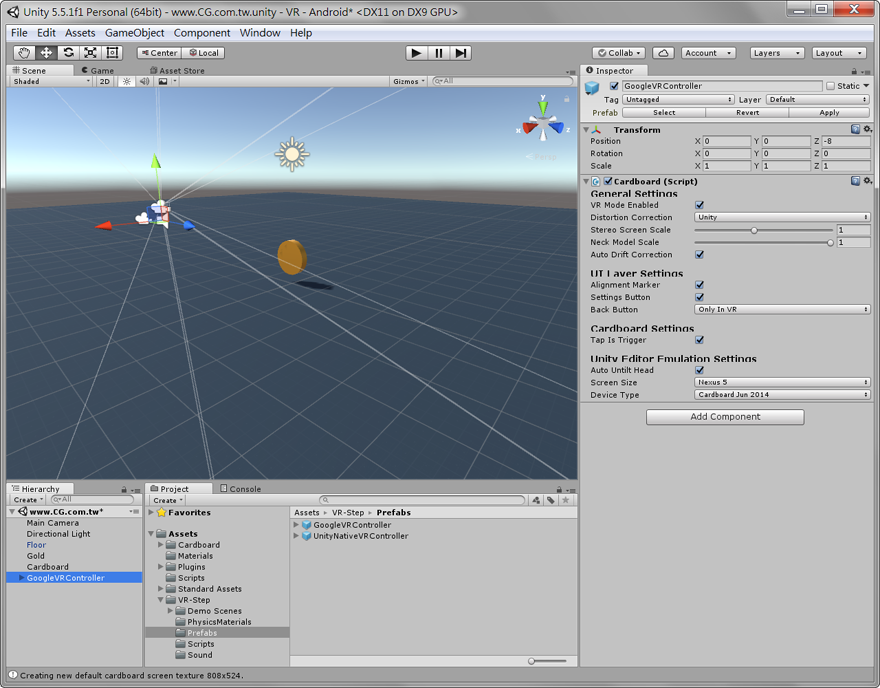Select the Rotate tool
880x688 pixels.
coord(68,53)
